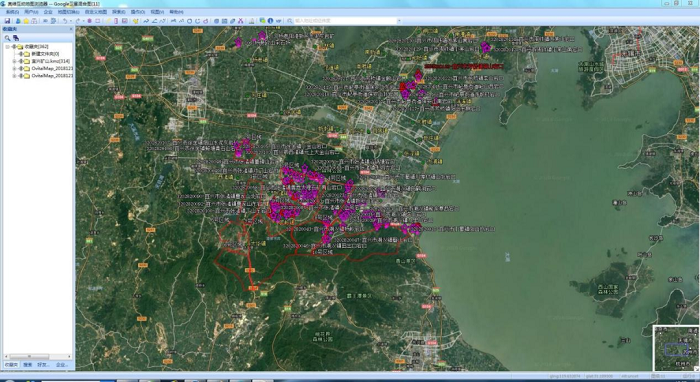Image resolution: width=700 pixels, height=382 pixels.
Task: Click the overview minimap thumbnail
Action: [676, 349]
